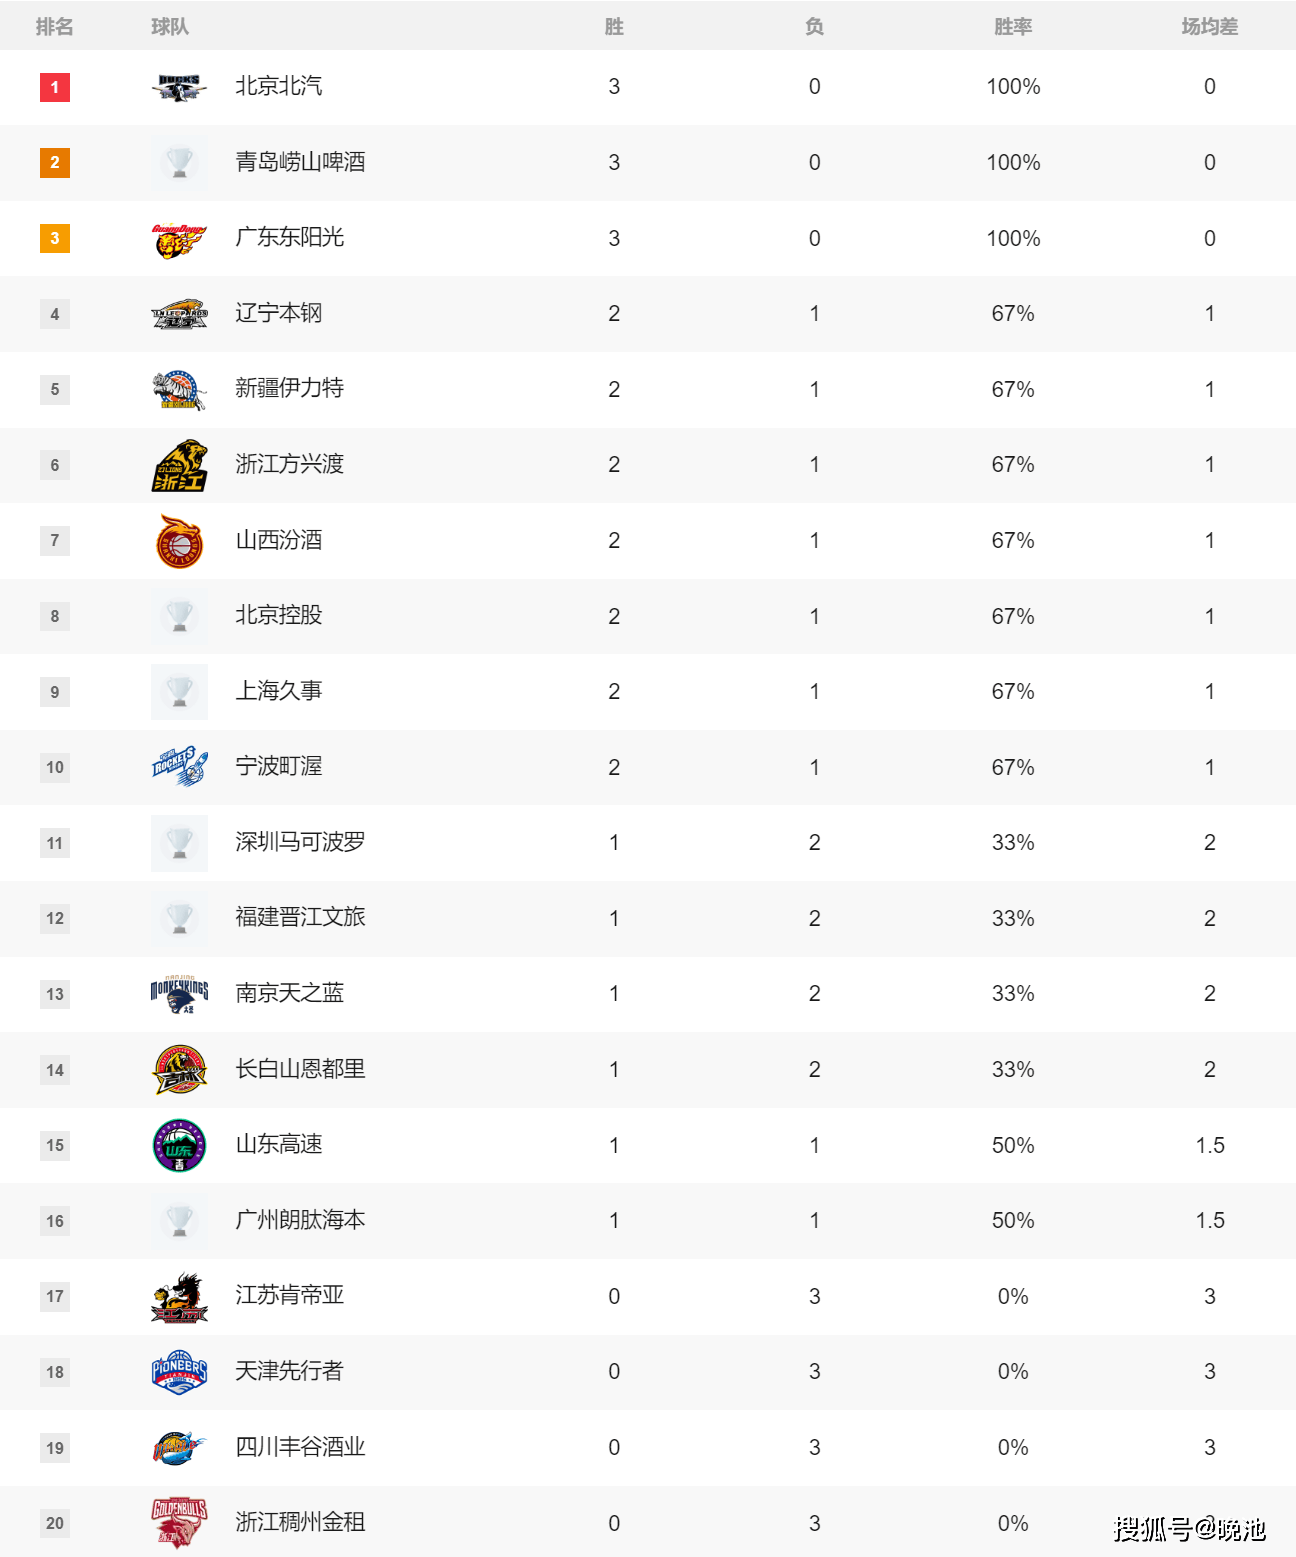Click the Shanxi team round logo
Viewport: 1296px width, 1557px height.
point(179,541)
